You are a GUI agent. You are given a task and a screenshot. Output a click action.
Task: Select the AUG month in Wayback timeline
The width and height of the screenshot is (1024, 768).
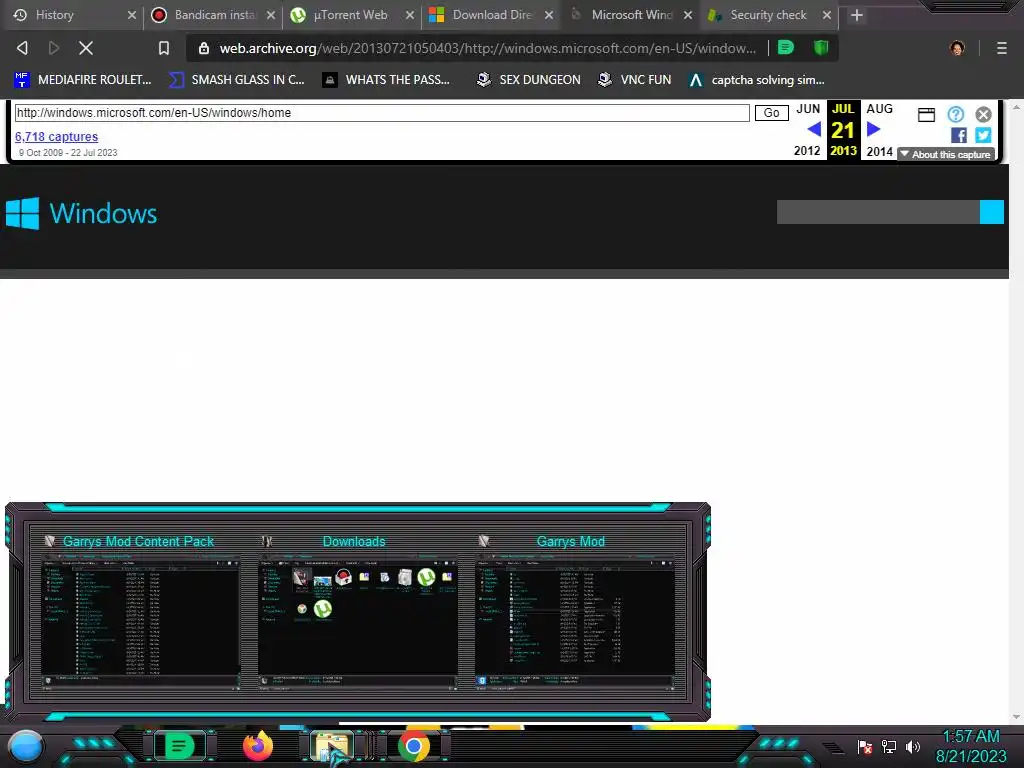point(880,109)
